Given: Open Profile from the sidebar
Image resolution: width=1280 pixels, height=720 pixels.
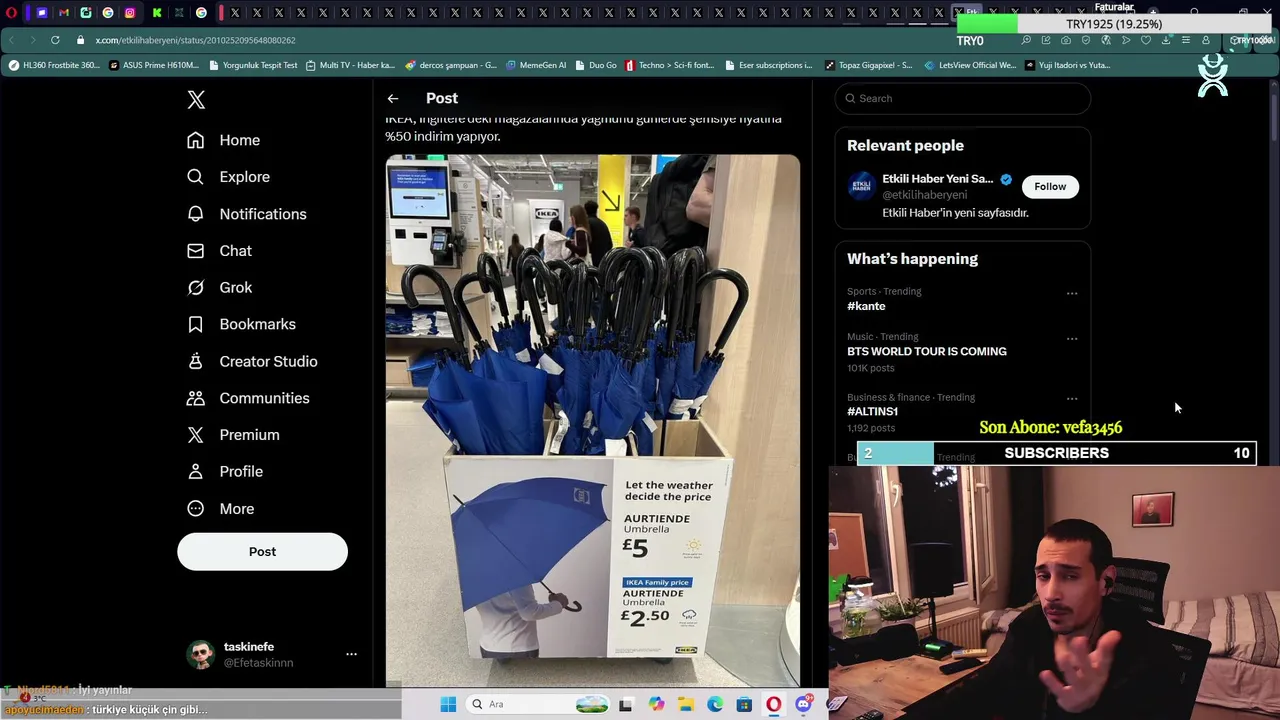Looking at the screenshot, I should point(225,472).
